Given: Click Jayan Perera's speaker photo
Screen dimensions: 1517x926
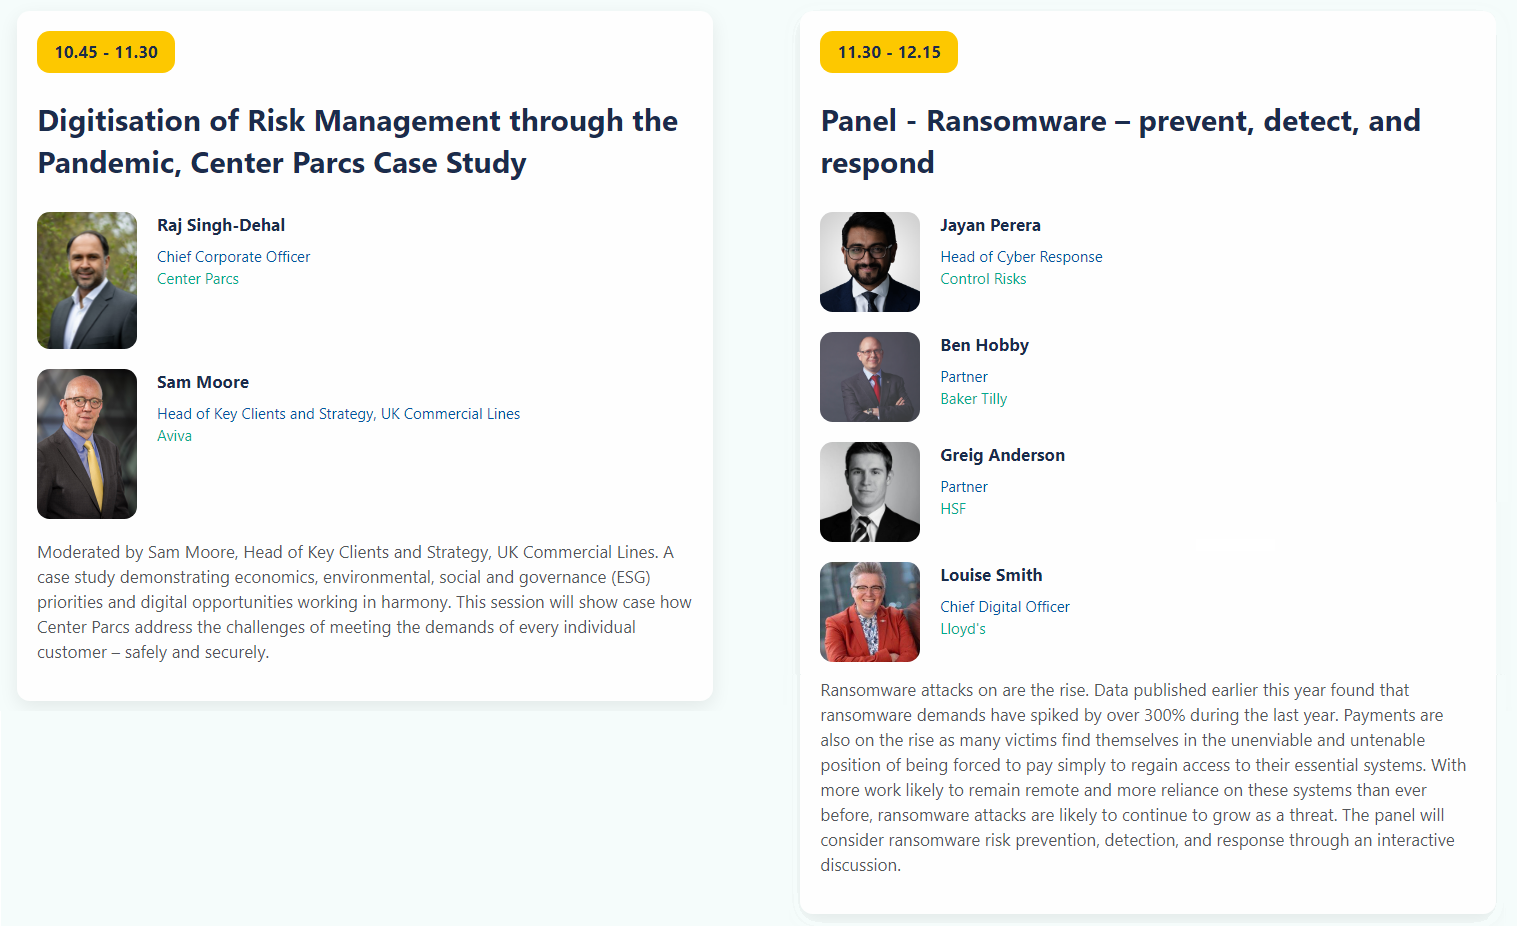Looking at the screenshot, I should tap(869, 262).
